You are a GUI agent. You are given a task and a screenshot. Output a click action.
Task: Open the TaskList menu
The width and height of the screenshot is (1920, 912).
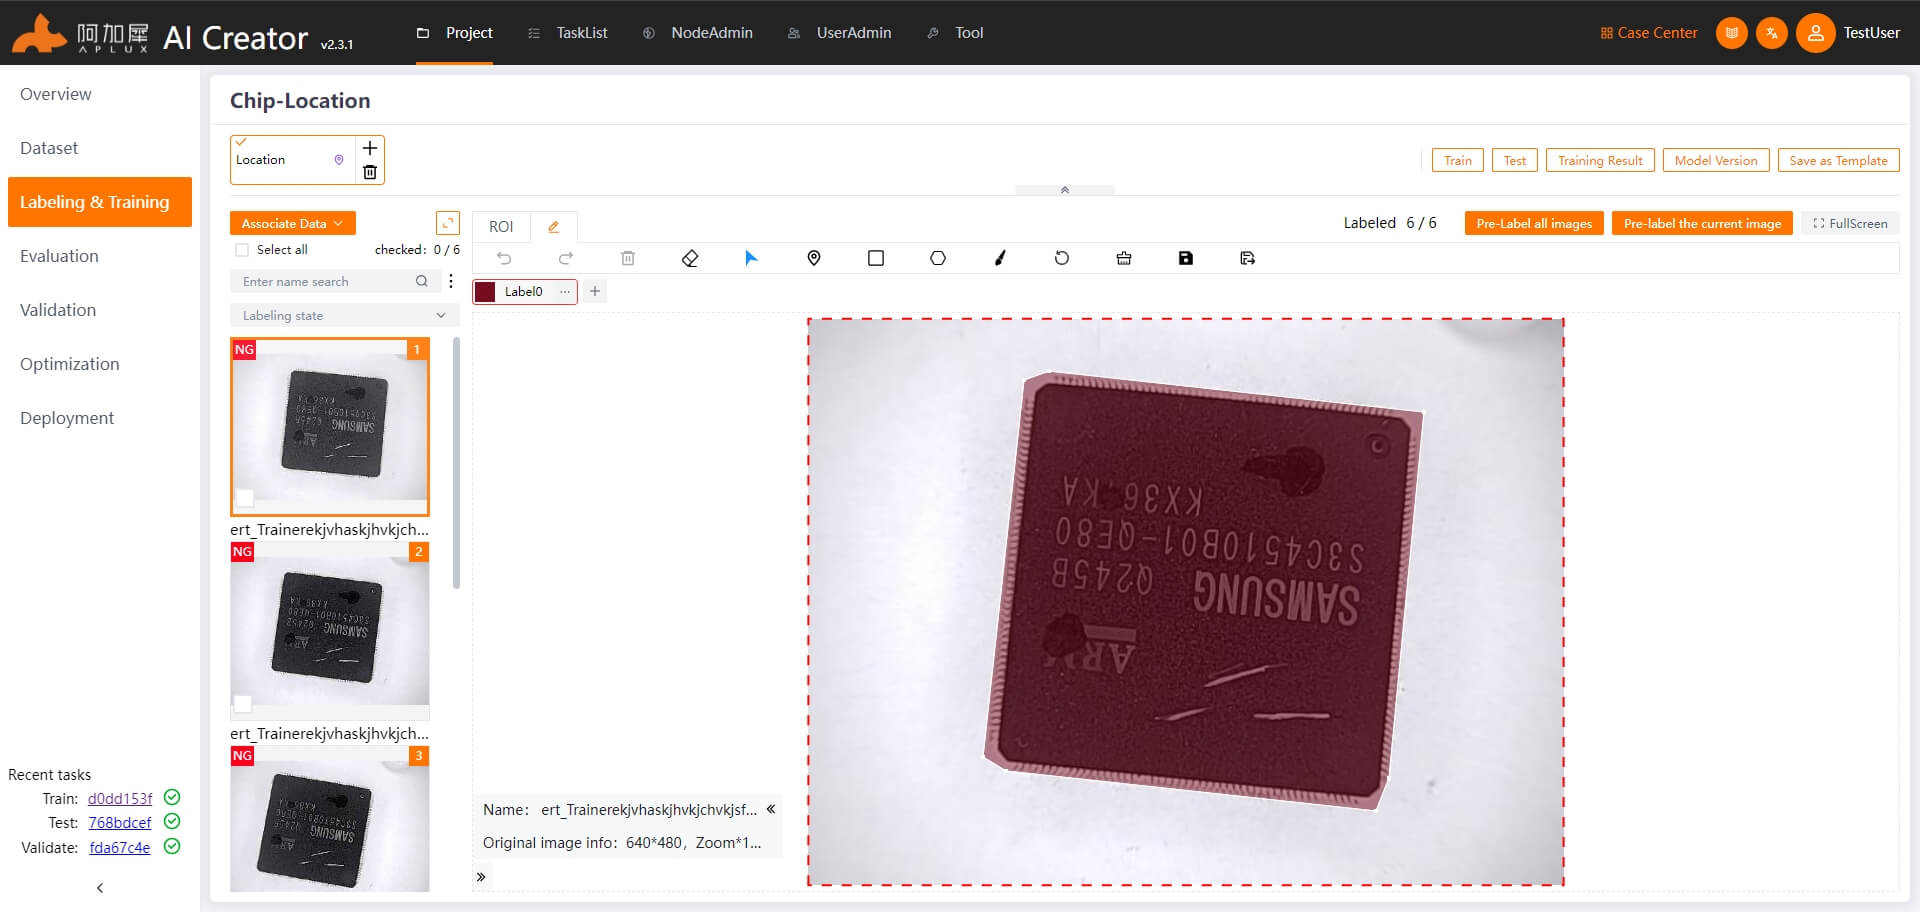click(568, 33)
